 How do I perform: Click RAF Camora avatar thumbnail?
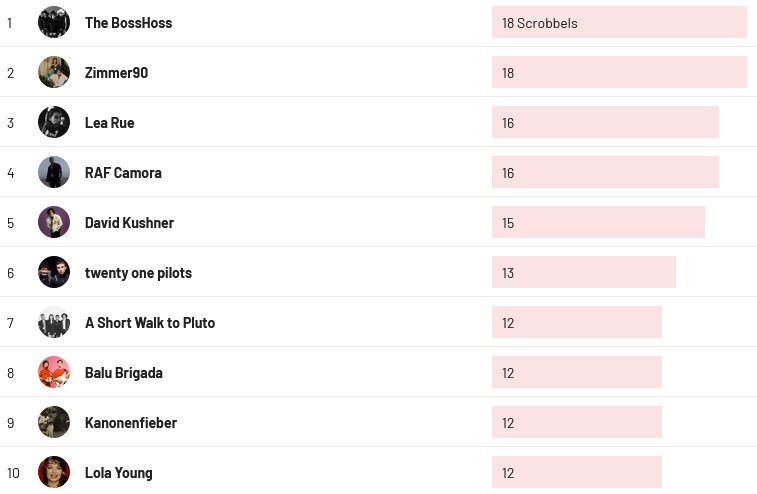[x=54, y=172]
